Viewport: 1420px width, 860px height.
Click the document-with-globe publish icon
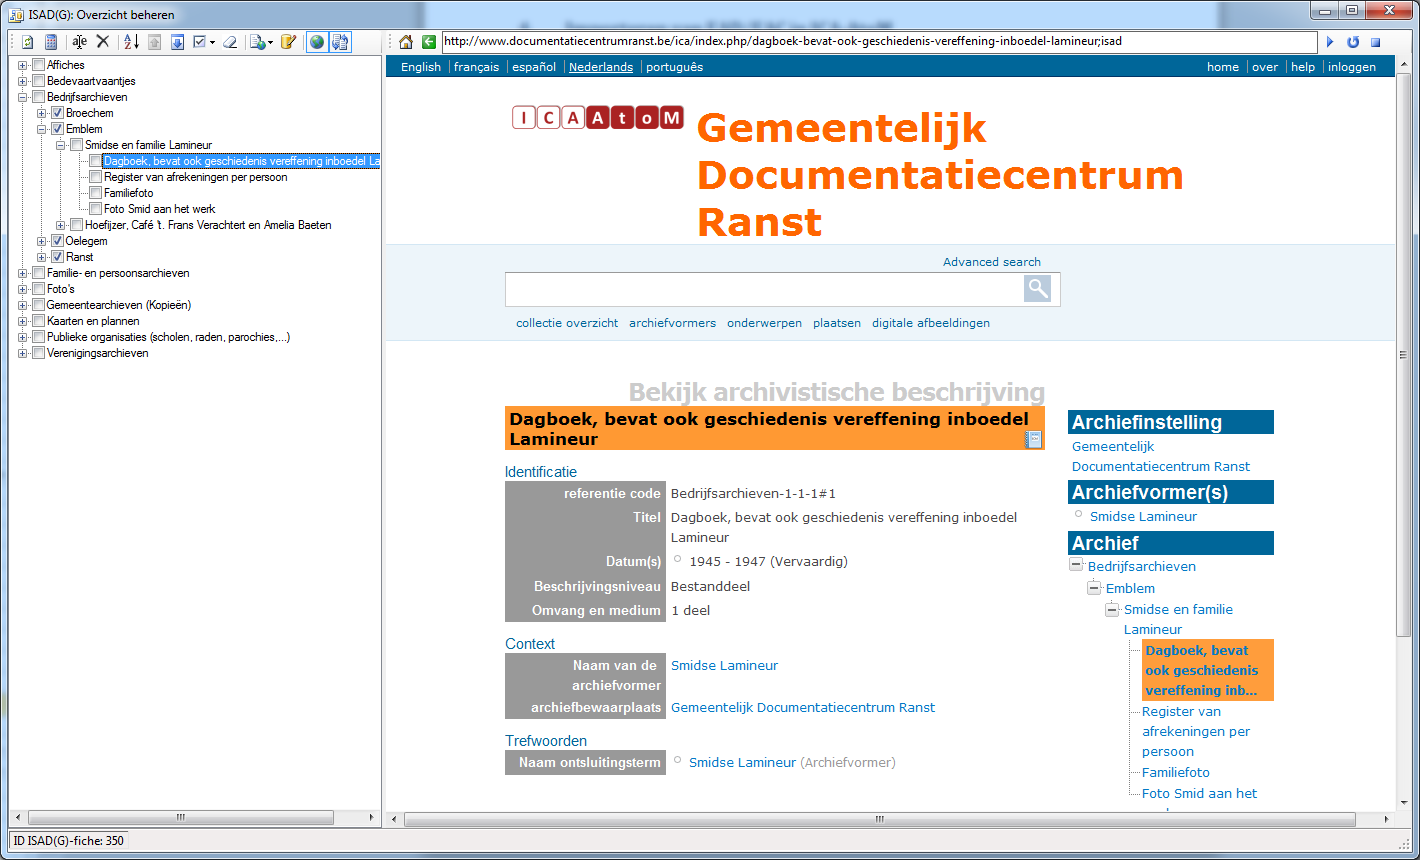pos(257,42)
